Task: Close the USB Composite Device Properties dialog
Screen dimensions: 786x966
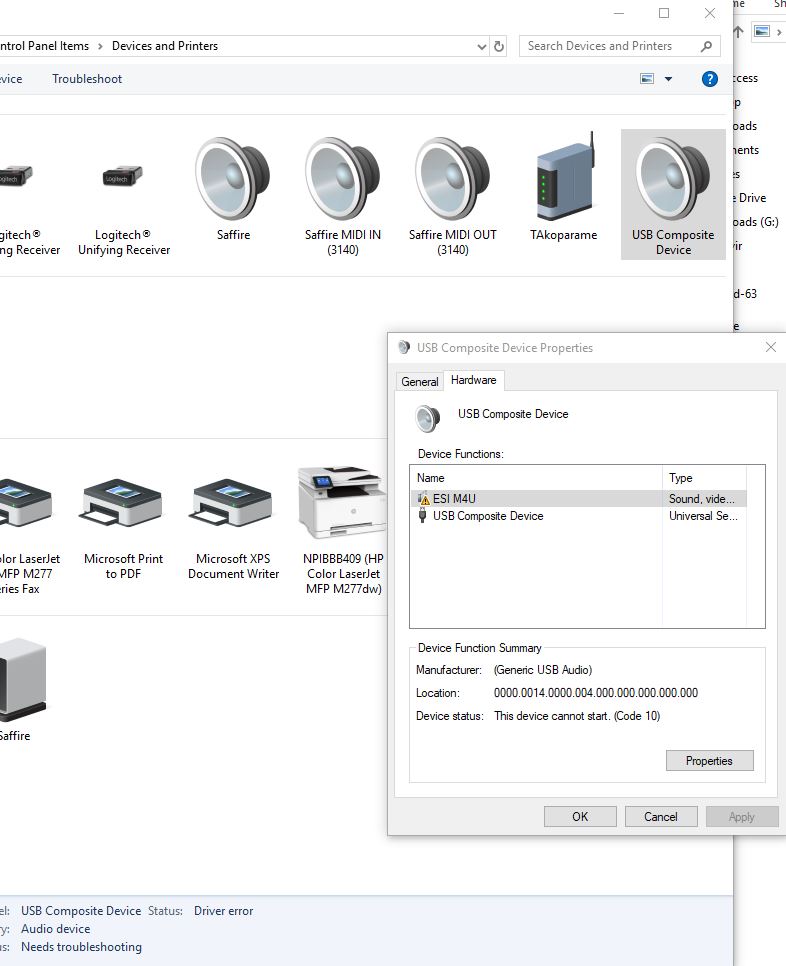Action: click(771, 347)
